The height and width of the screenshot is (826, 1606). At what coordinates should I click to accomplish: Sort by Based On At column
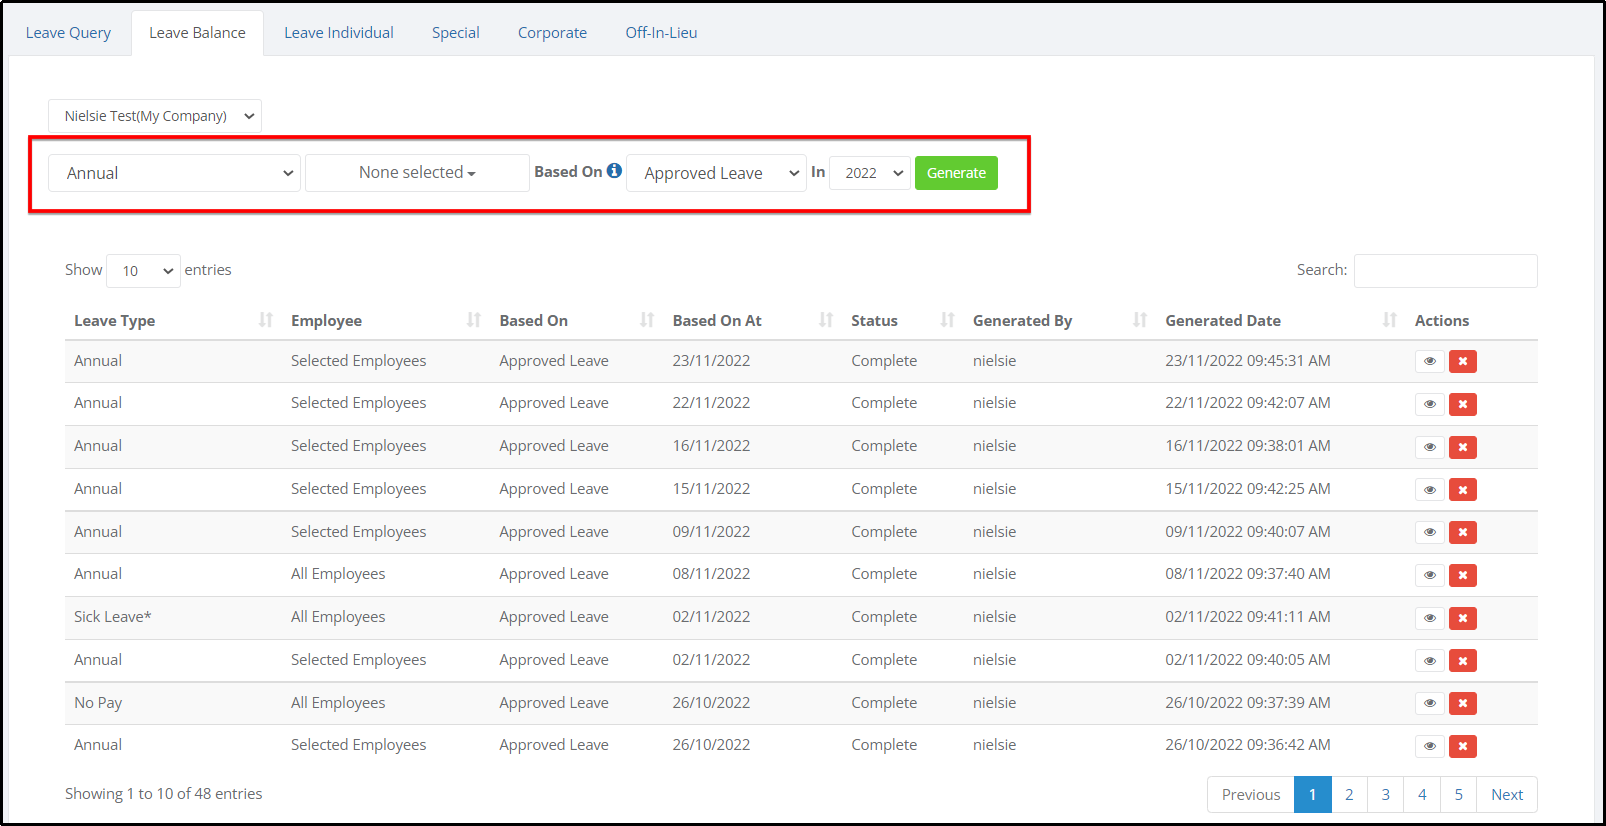752,320
